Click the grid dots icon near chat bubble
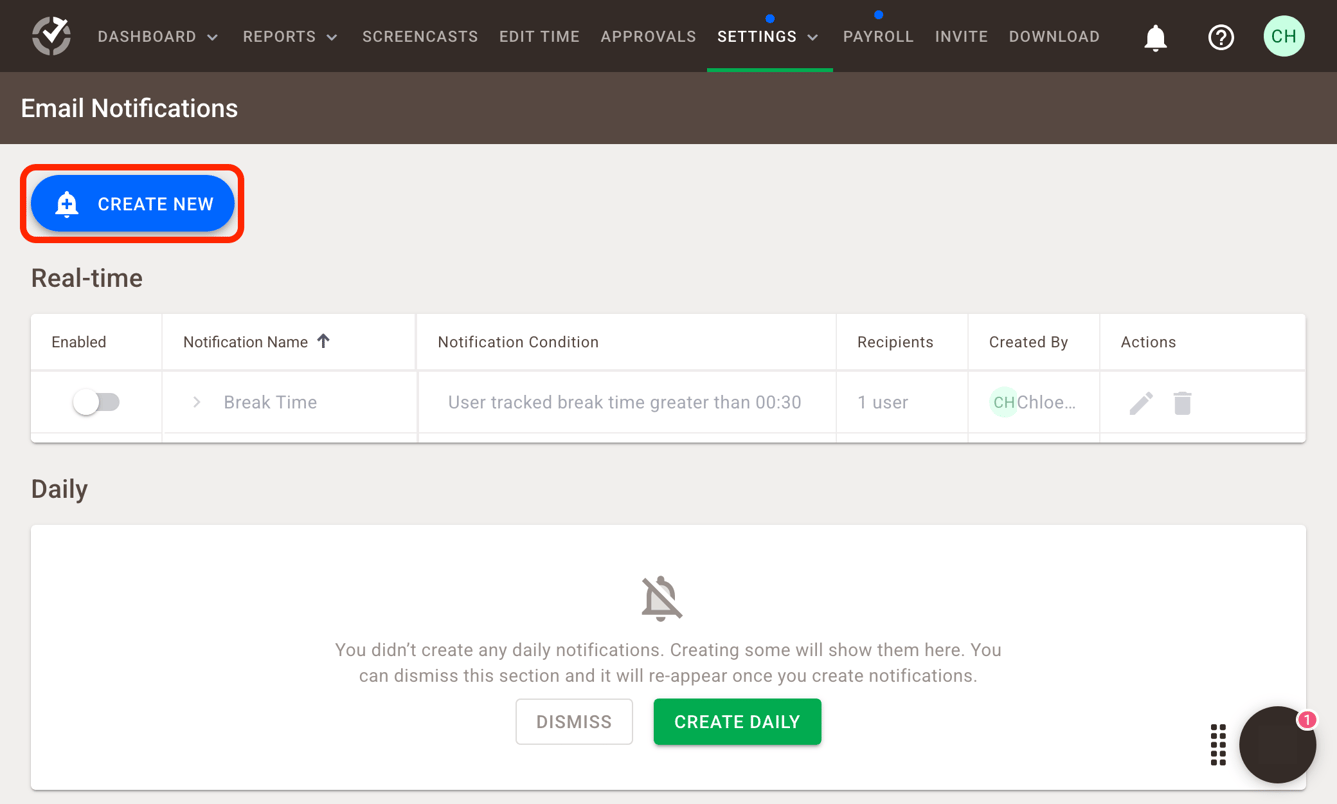The width and height of the screenshot is (1337, 804). click(x=1218, y=744)
